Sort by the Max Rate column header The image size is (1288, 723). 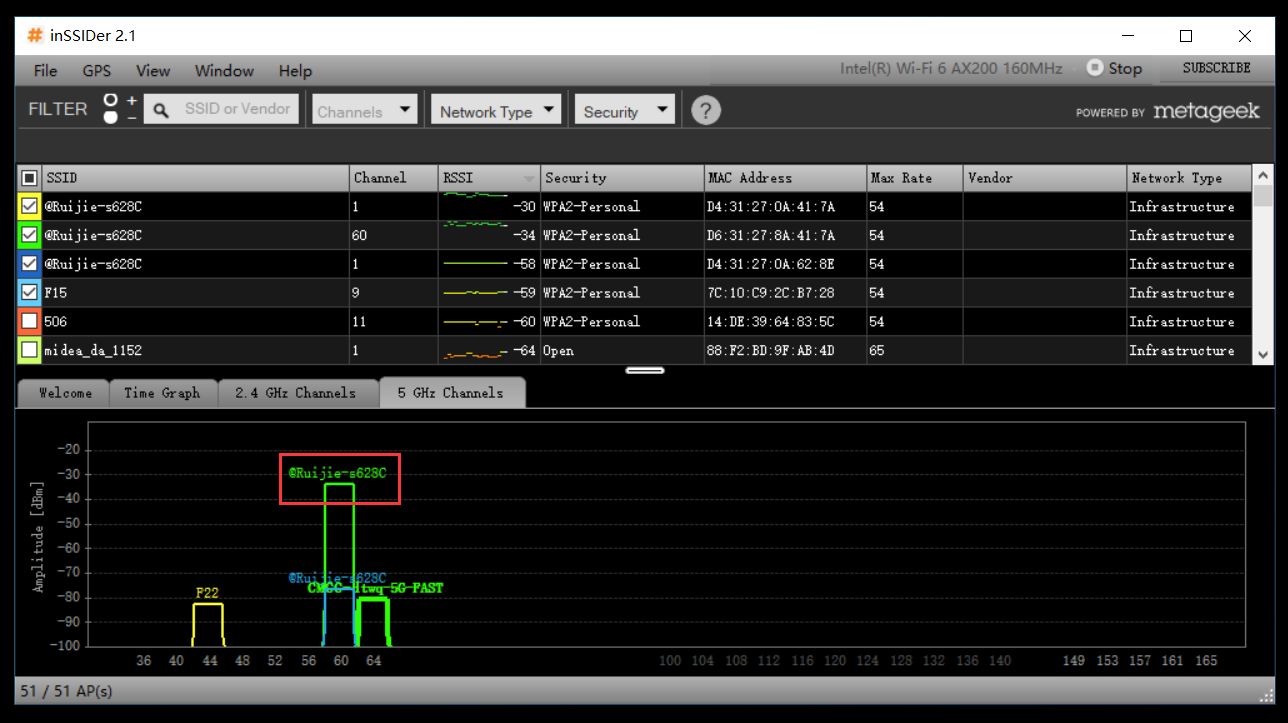click(x=914, y=178)
